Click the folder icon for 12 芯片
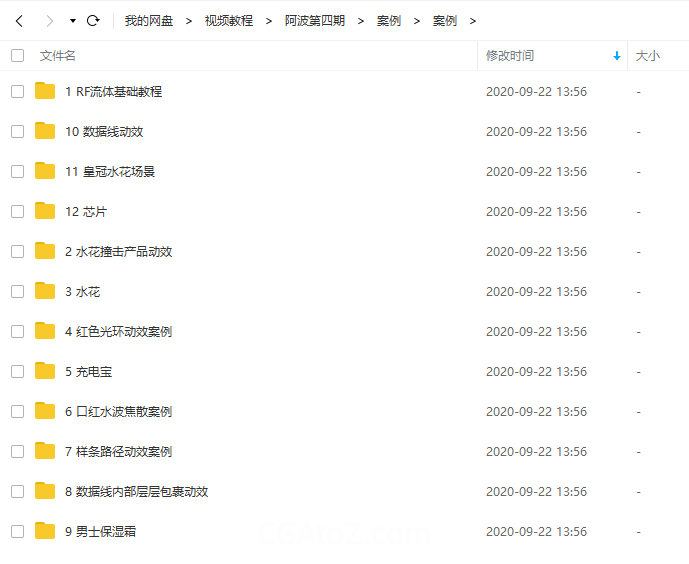This screenshot has height=564, width=689. [x=45, y=211]
